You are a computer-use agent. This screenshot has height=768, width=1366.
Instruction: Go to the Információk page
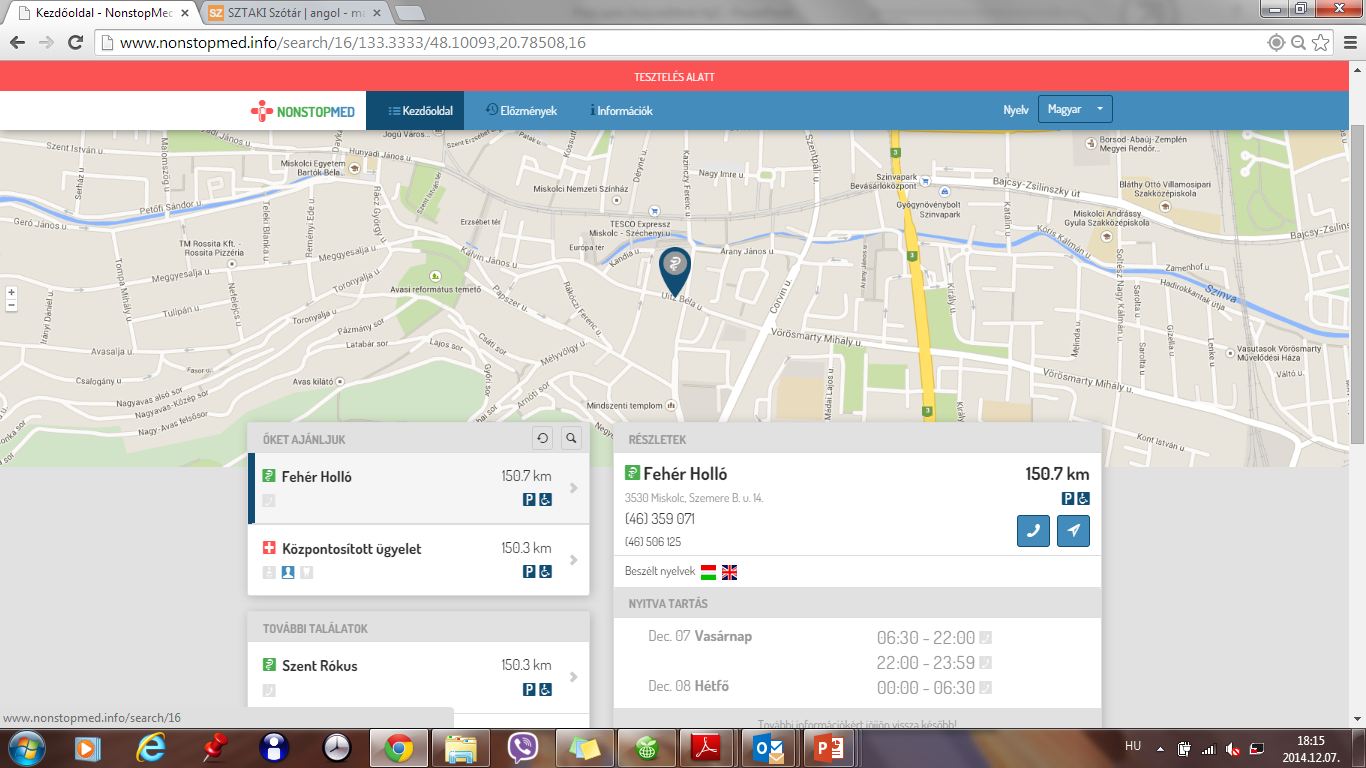point(621,111)
